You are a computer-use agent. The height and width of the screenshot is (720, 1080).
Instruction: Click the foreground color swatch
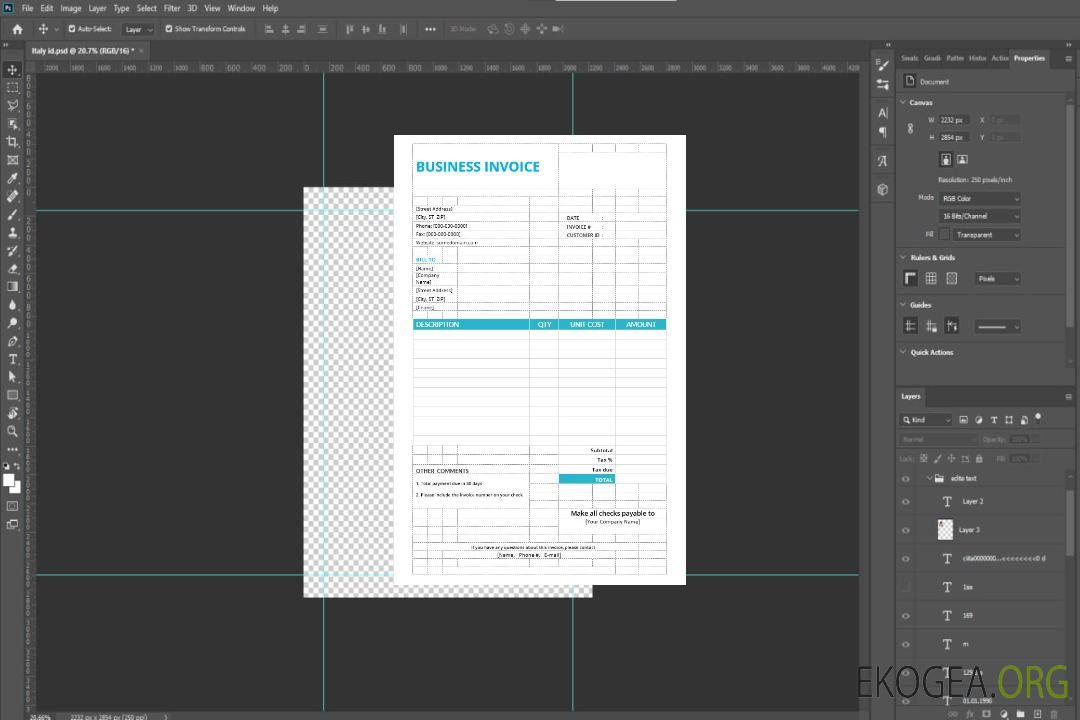(9, 480)
